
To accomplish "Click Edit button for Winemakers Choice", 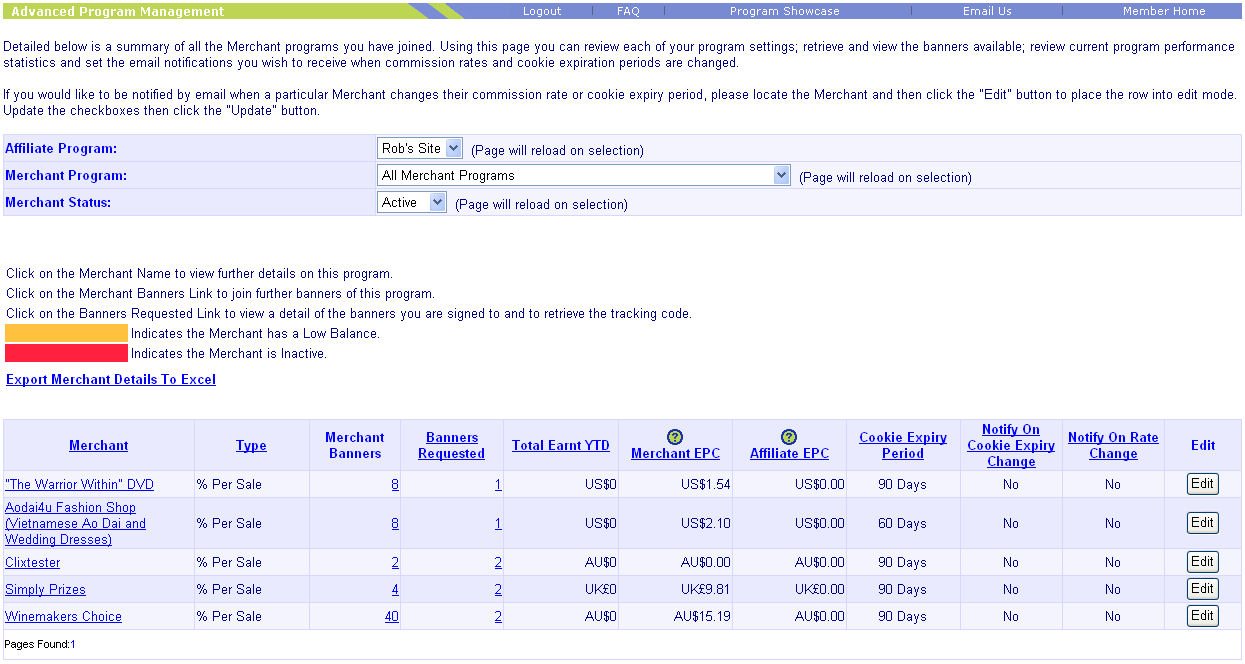I will click(x=1202, y=616).
